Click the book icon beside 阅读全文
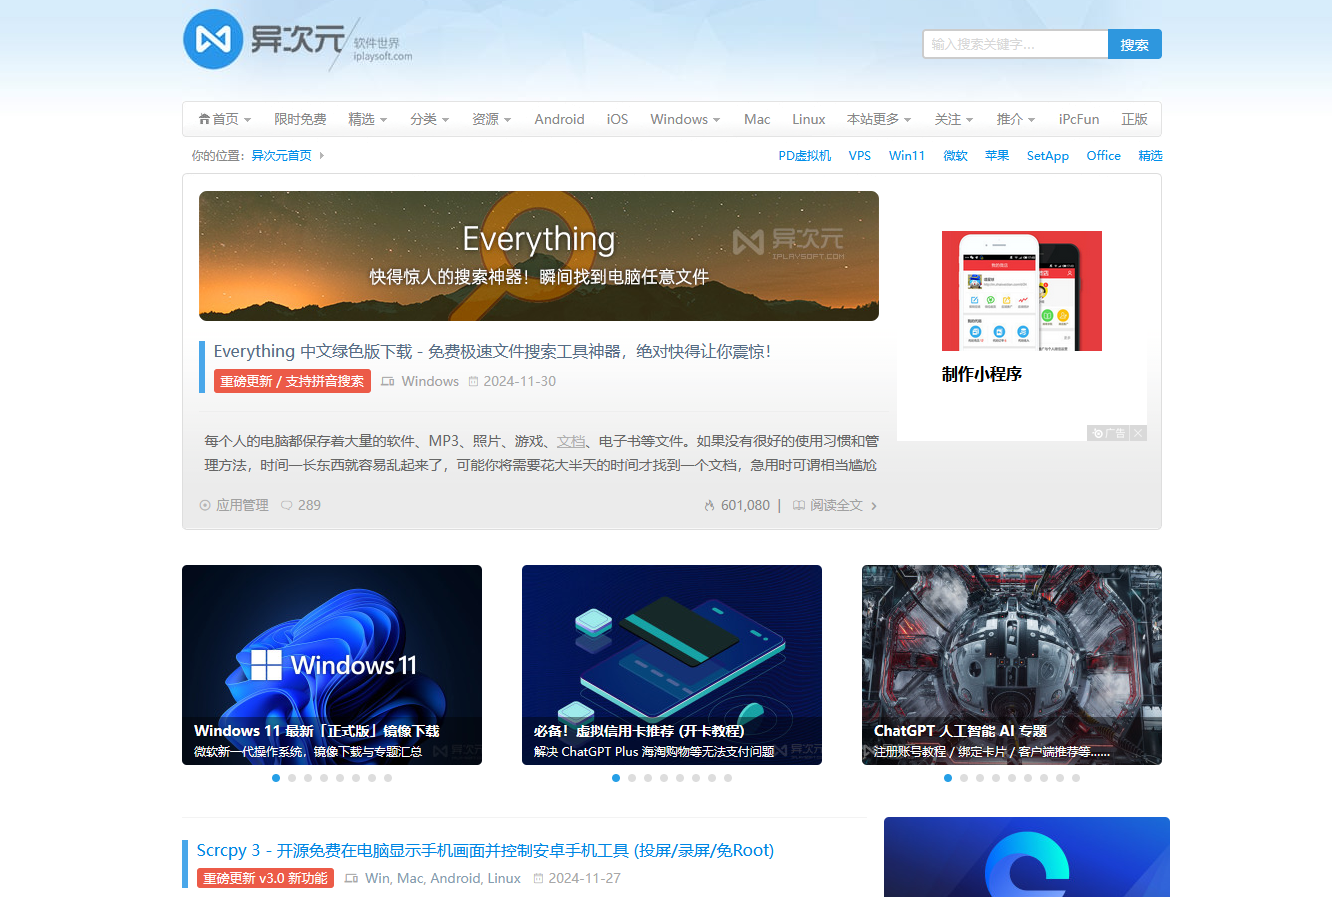1332x897 pixels. pos(799,506)
